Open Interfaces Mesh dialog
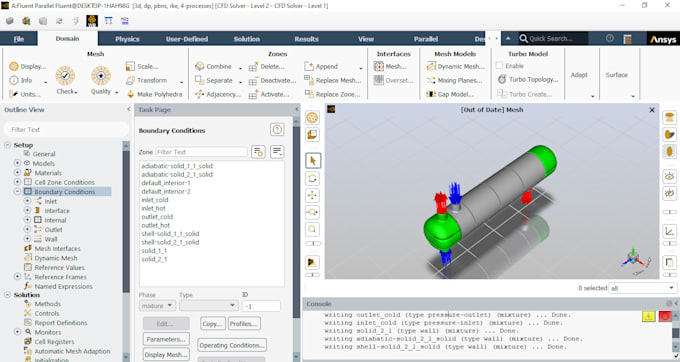The width and height of the screenshot is (680, 362). tap(390, 66)
